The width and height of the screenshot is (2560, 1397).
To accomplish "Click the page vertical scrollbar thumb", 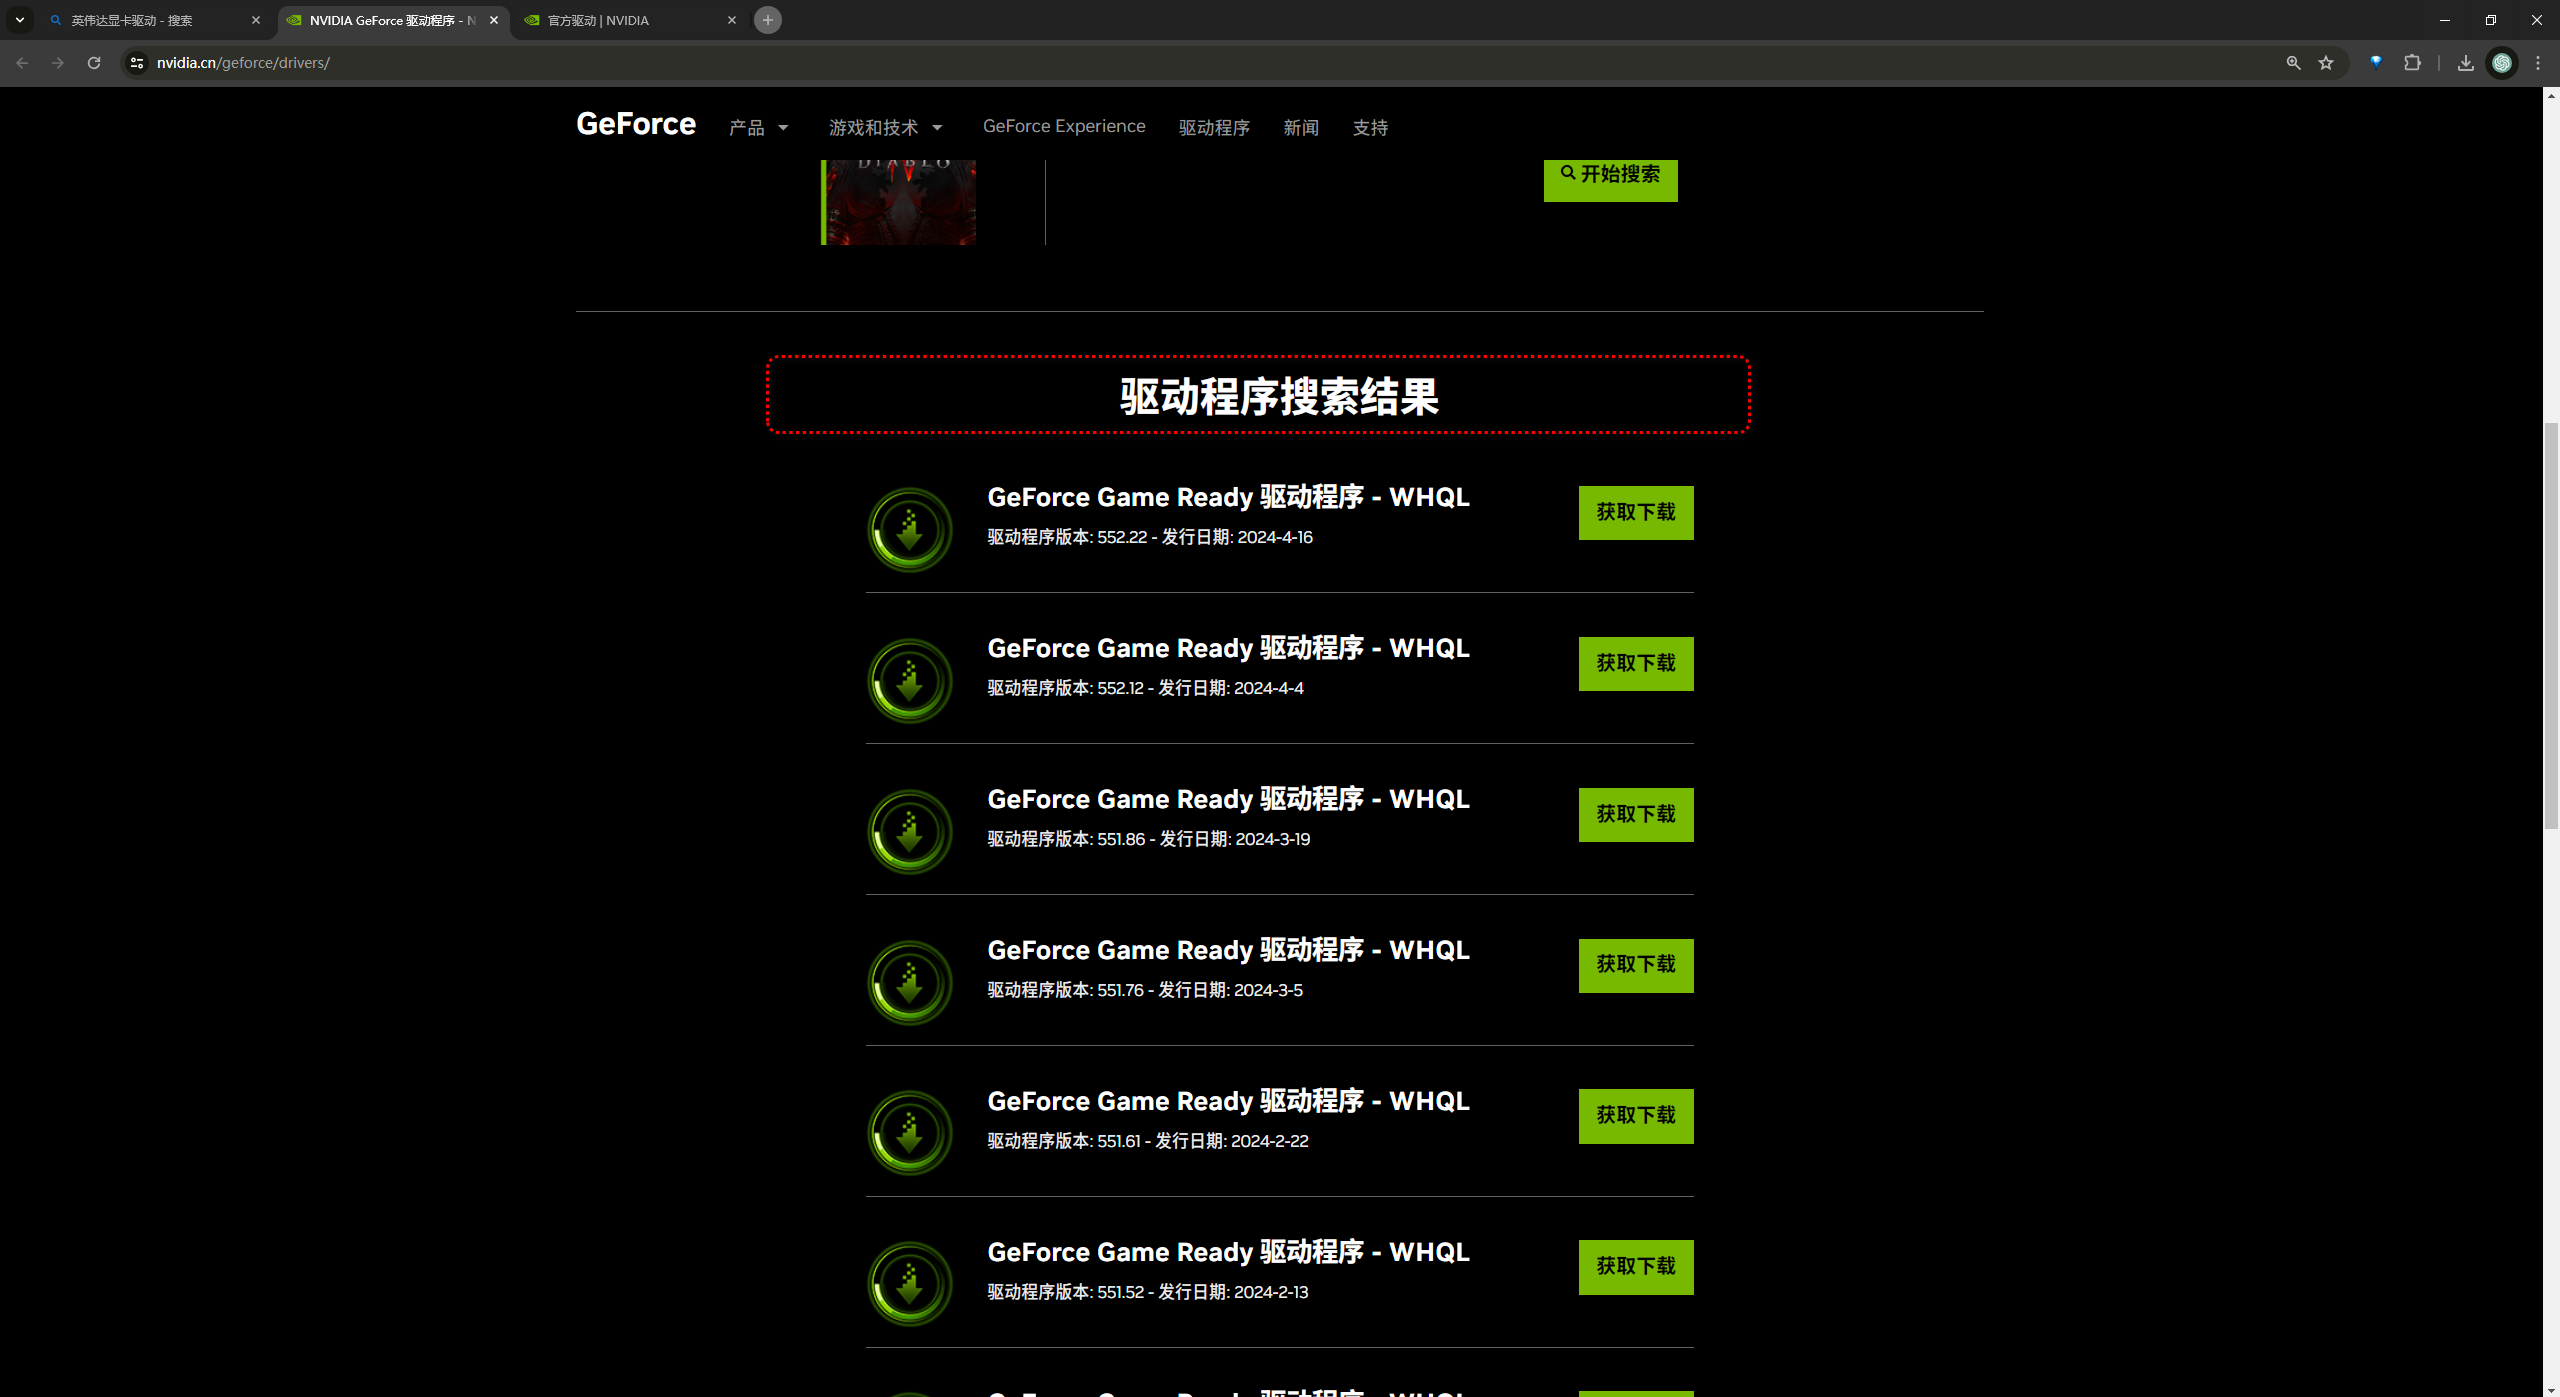I will (2550, 625).
